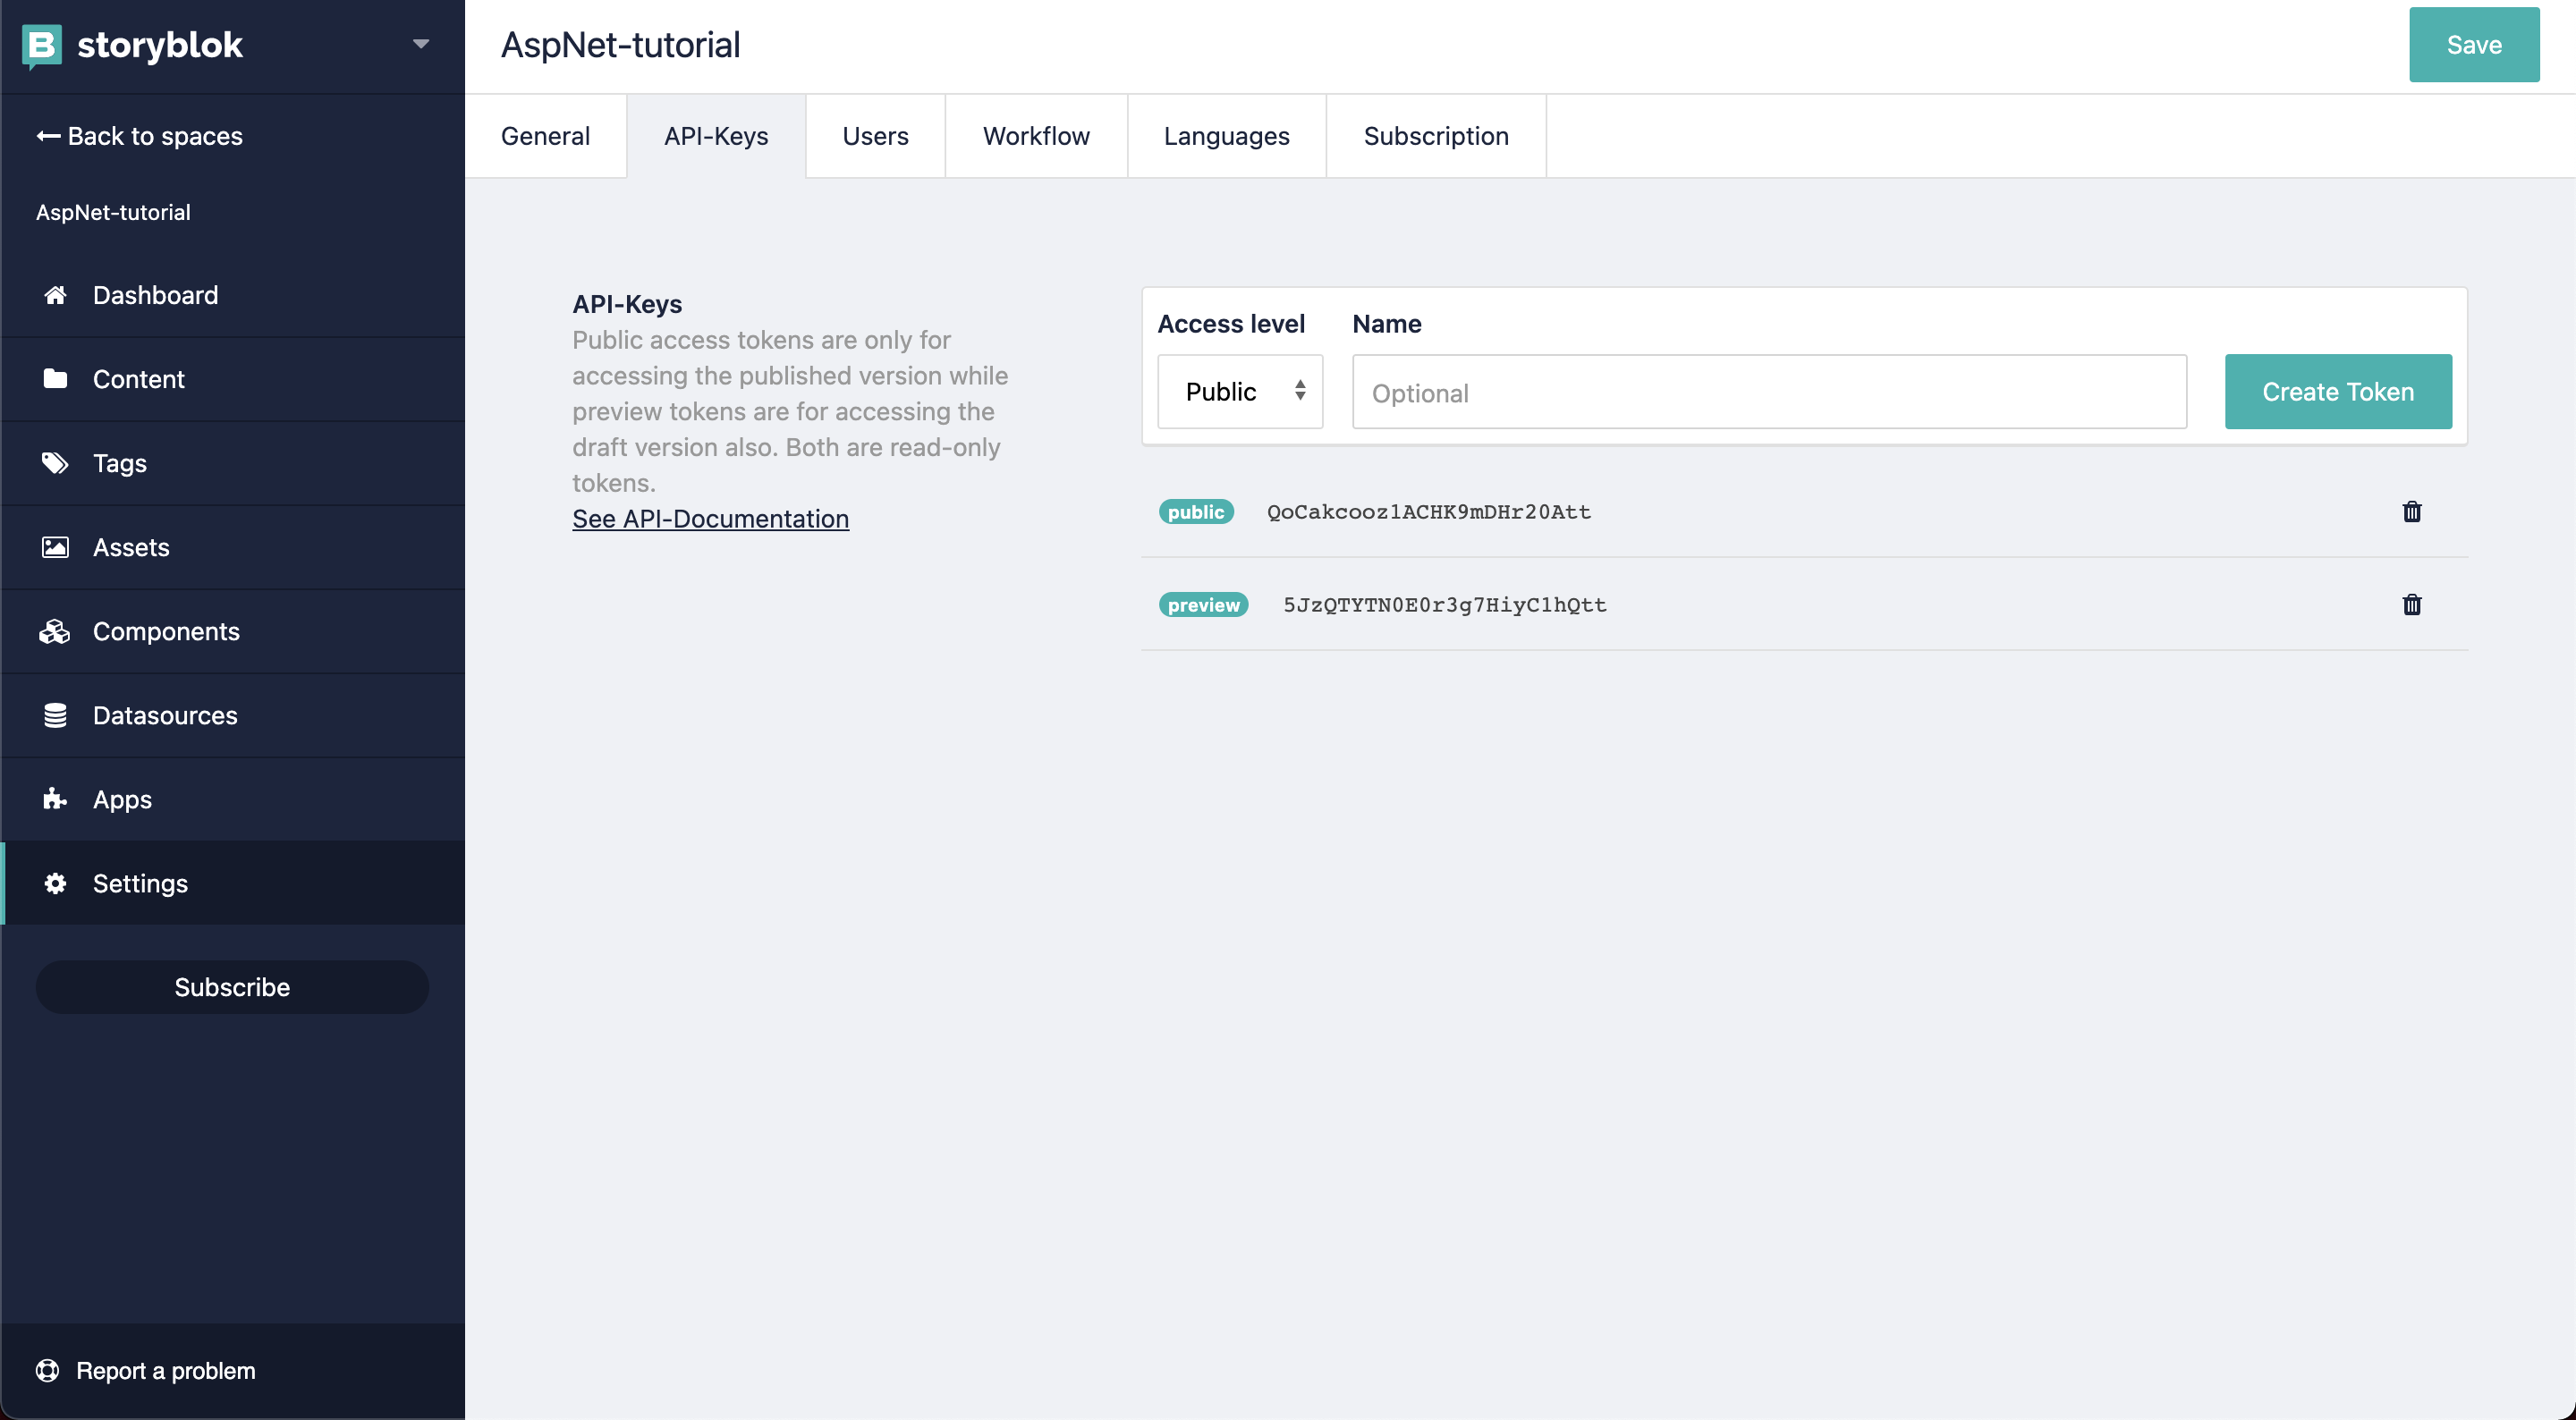Screen dimensions: 2576x1420
Task: Switch to the API-Keys tab
Action: (716, 136)
